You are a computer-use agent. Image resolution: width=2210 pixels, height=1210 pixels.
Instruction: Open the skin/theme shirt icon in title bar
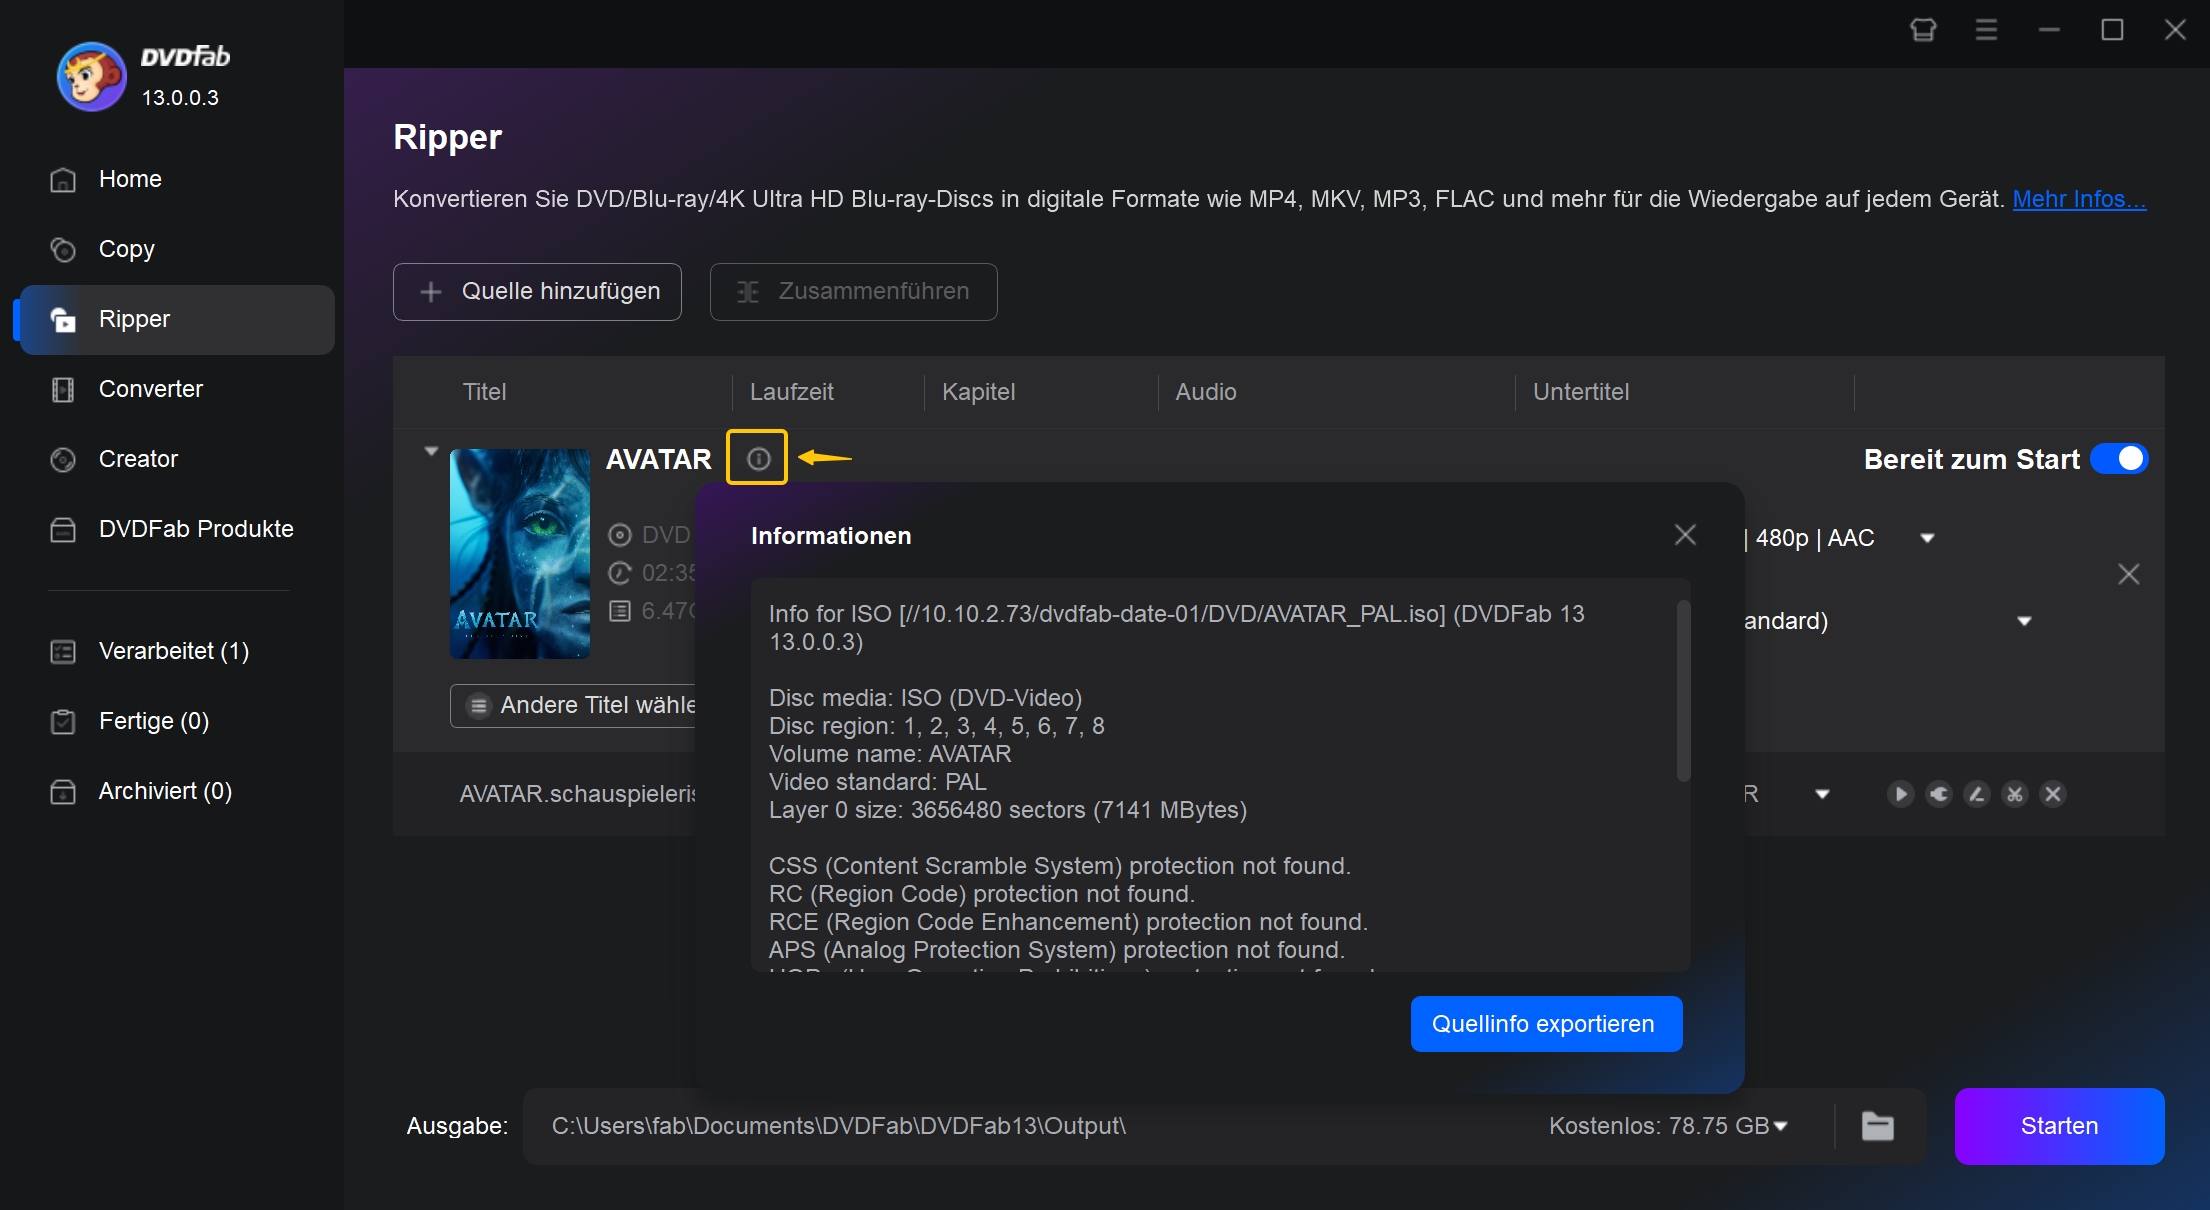[x=1923, y=30]
